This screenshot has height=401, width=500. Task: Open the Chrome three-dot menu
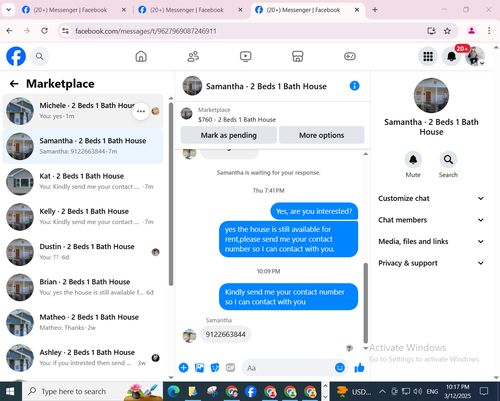point(489,31)
